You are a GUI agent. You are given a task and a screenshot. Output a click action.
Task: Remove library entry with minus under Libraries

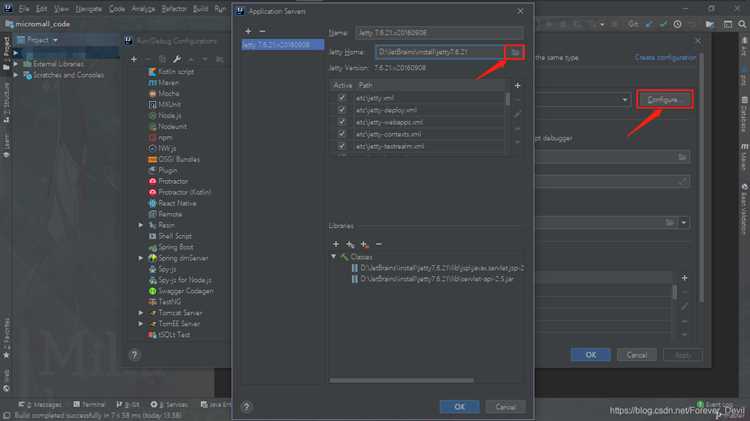379,244
